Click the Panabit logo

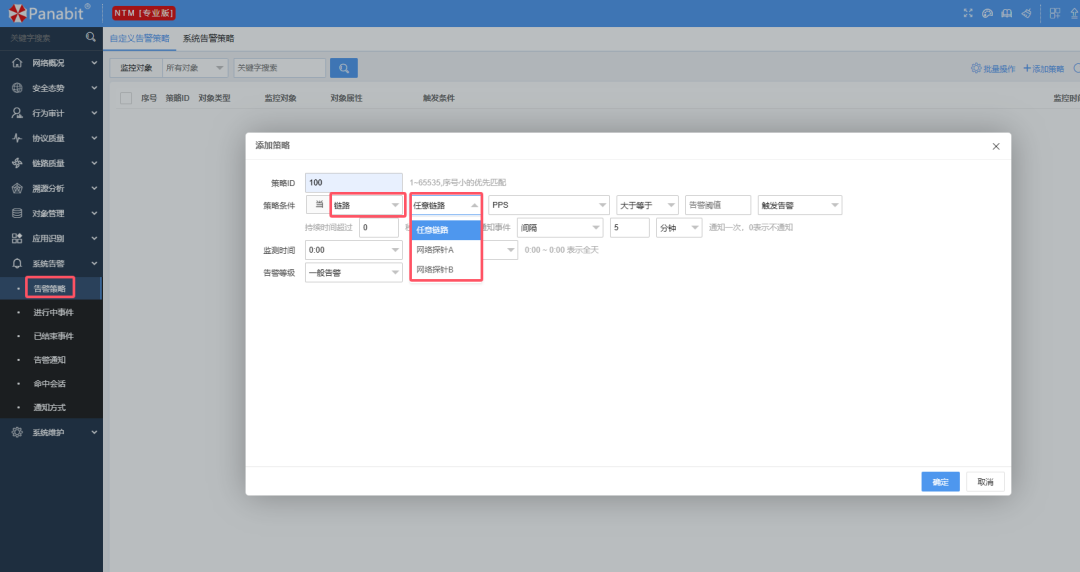pos(49,12)
